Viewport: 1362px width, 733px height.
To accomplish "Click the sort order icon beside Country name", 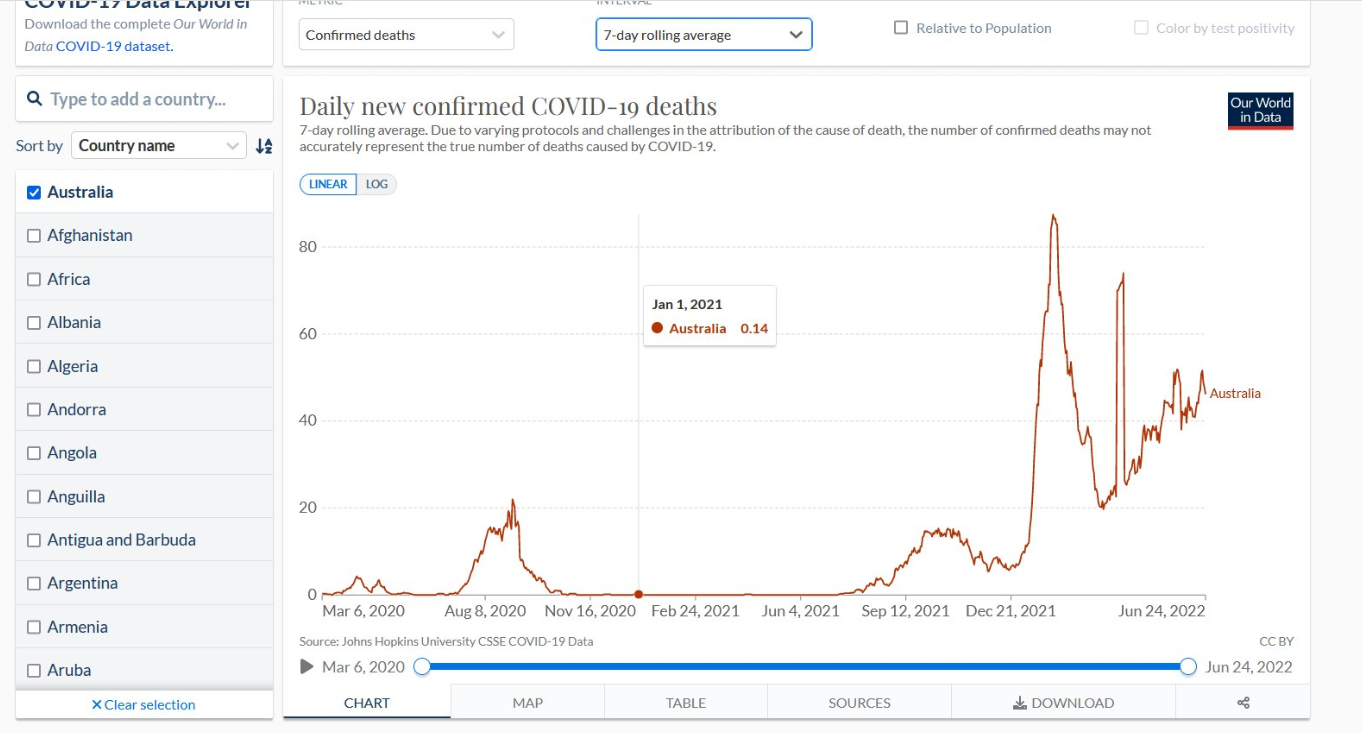I will [263, 146].
